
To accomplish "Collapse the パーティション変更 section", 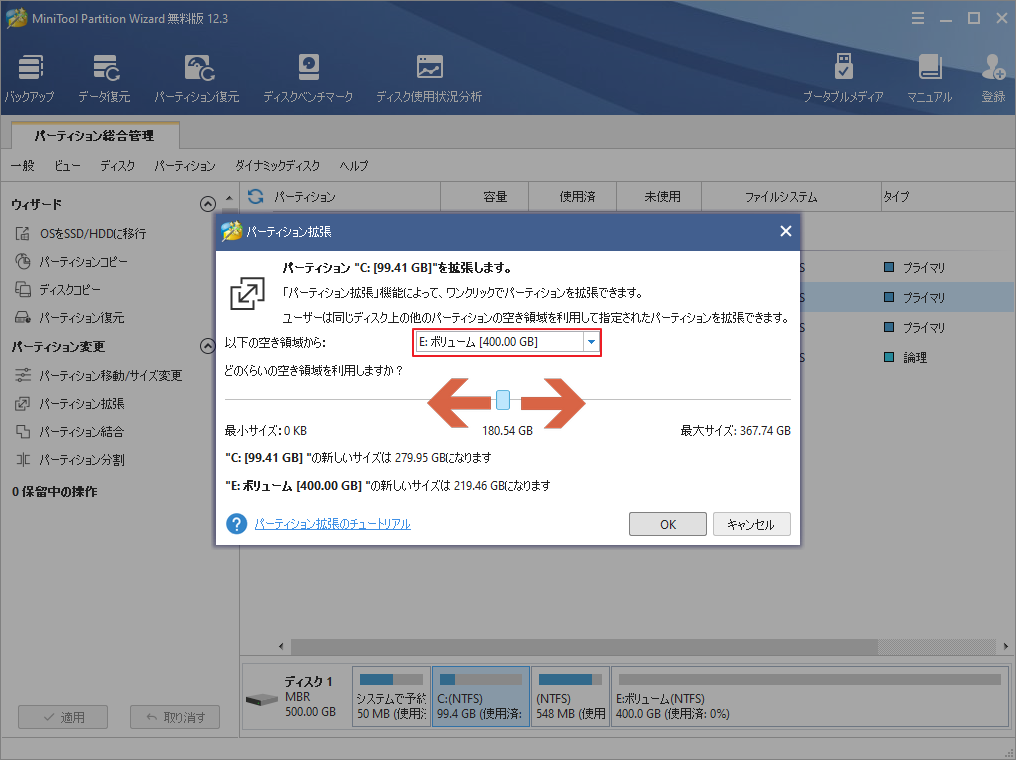I will coord(207,346).
